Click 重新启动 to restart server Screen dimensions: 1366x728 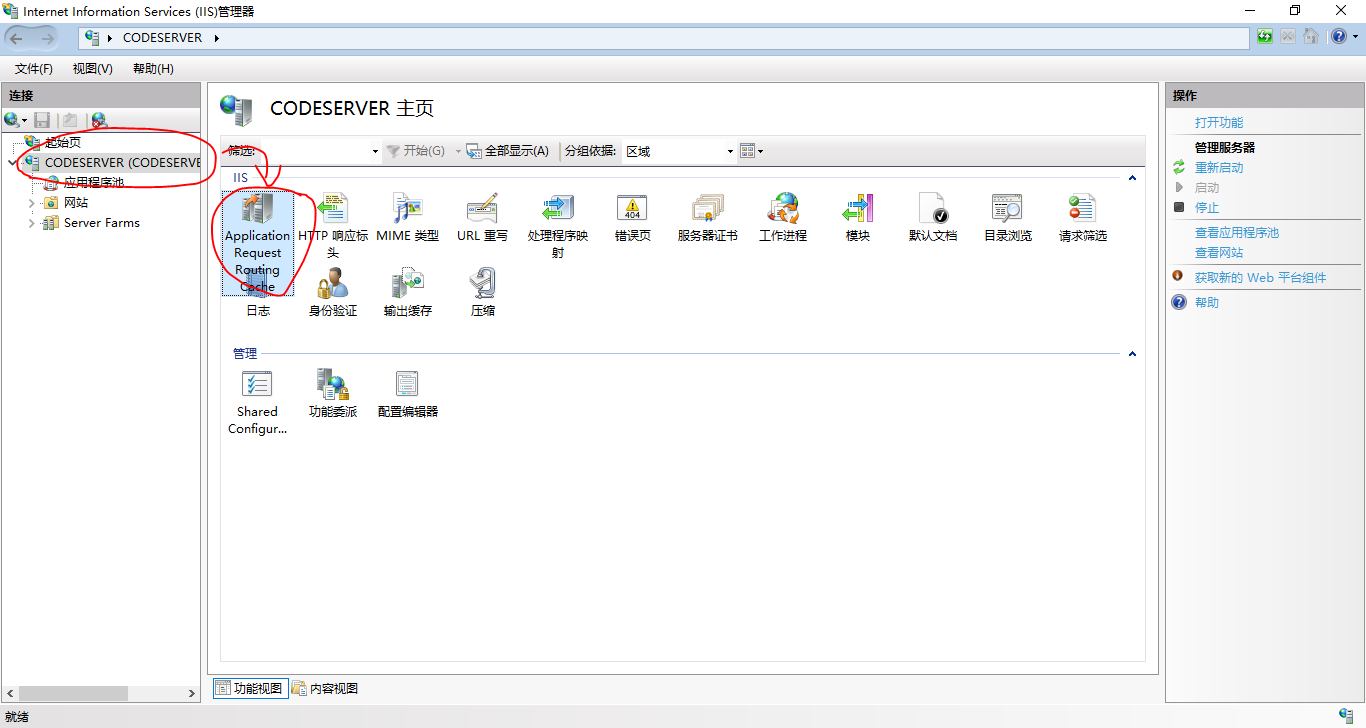pyautogui.click(x=1219, y=168)
